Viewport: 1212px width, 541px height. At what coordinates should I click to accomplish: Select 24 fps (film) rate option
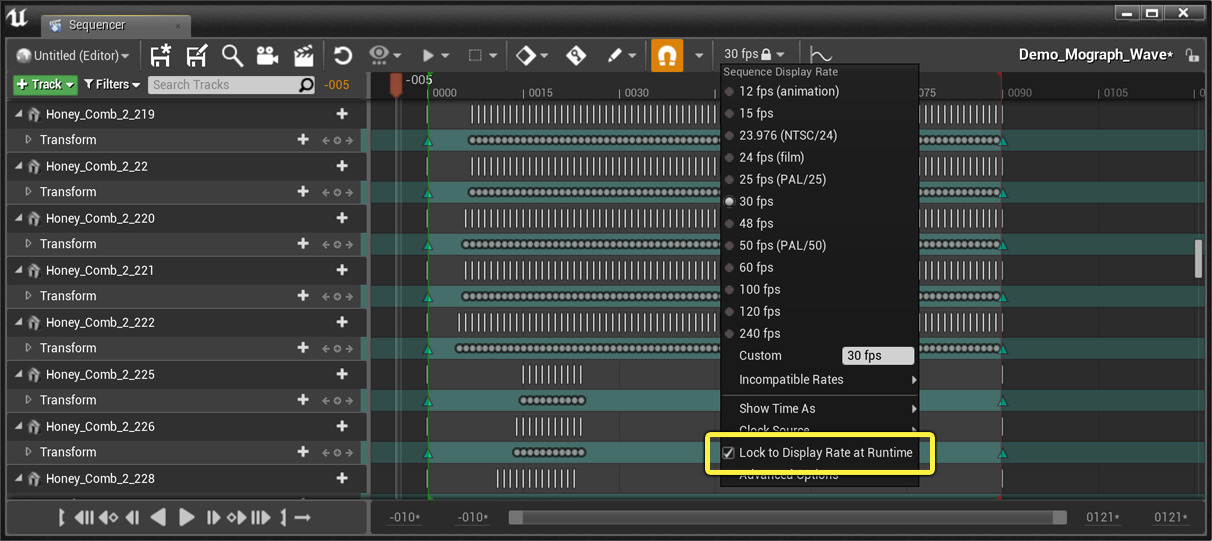pyautogui.click(x=771, y=157)
